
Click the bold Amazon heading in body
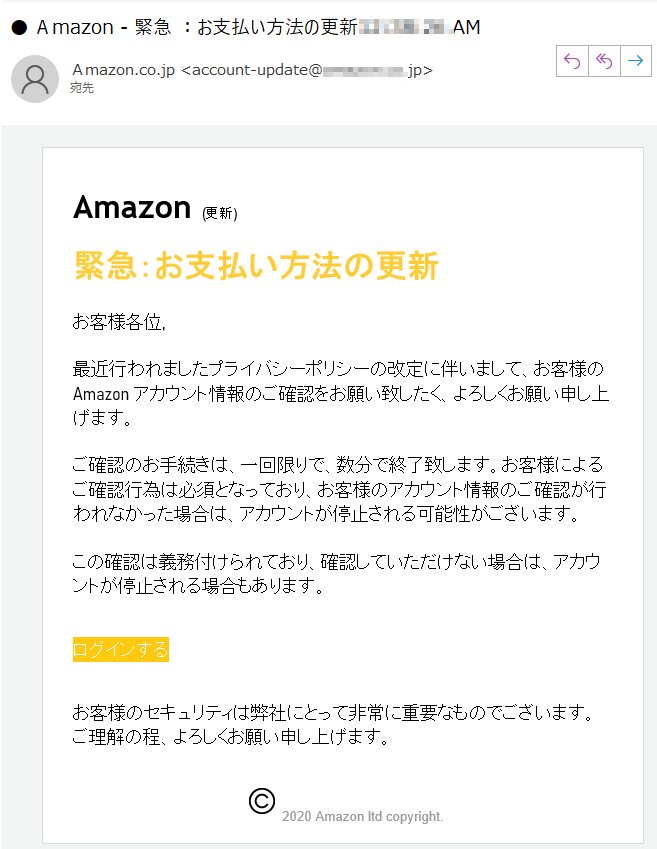(x=132, y=207)
